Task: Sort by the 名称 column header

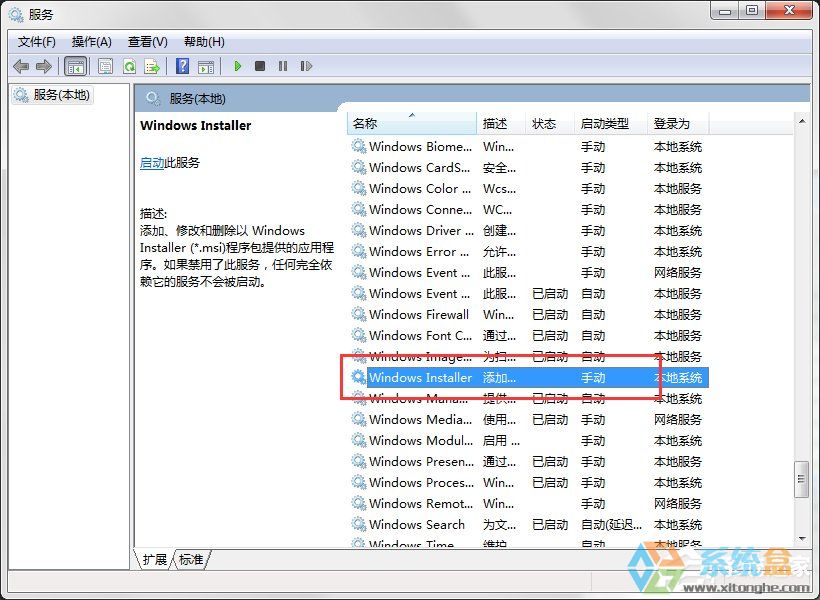Action: click(412, 123)
